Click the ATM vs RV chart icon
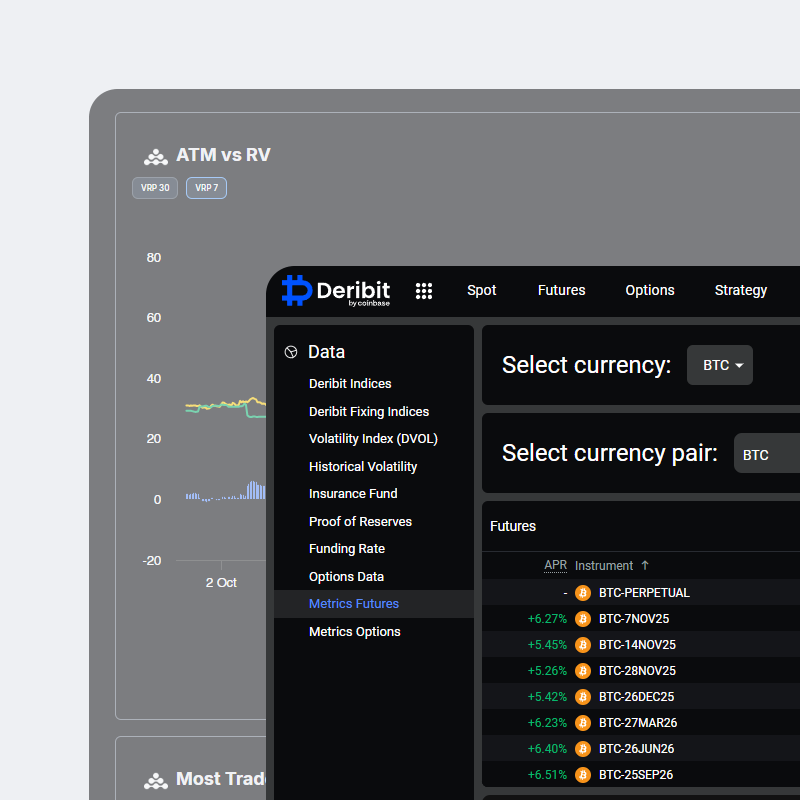The height and width of the screenshot is (800, 800). [x=155, y=156]
